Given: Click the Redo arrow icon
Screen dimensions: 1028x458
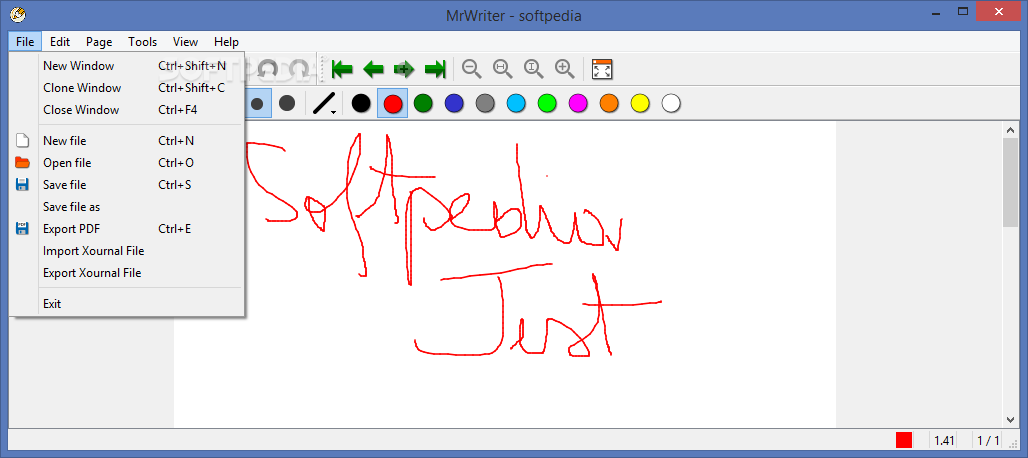Looking at the screenshot, I should [299, 68].
